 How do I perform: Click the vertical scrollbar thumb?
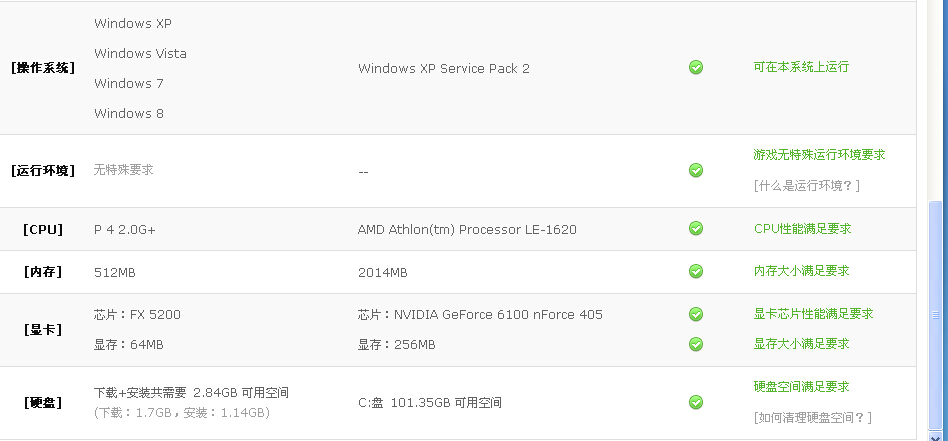coord(935,313)
